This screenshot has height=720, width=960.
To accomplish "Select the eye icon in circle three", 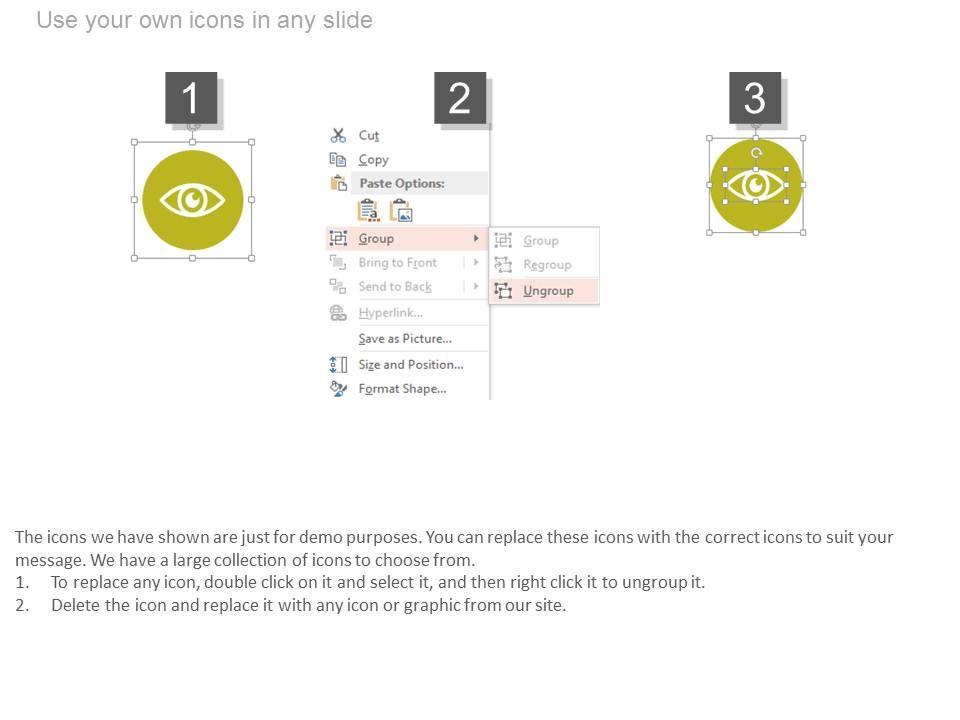I will point(755,185).
